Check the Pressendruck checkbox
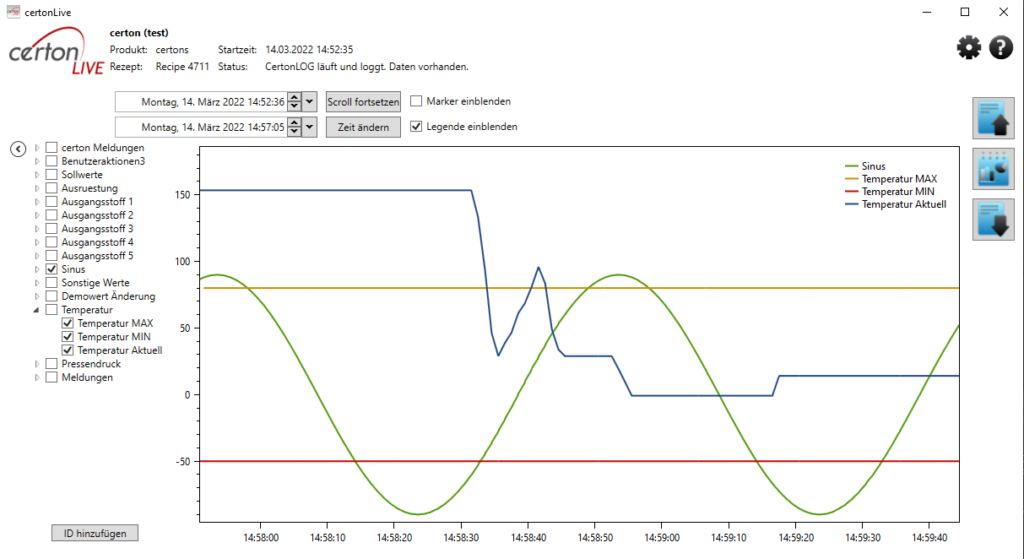1024x559 pixels. click(52, 364)
